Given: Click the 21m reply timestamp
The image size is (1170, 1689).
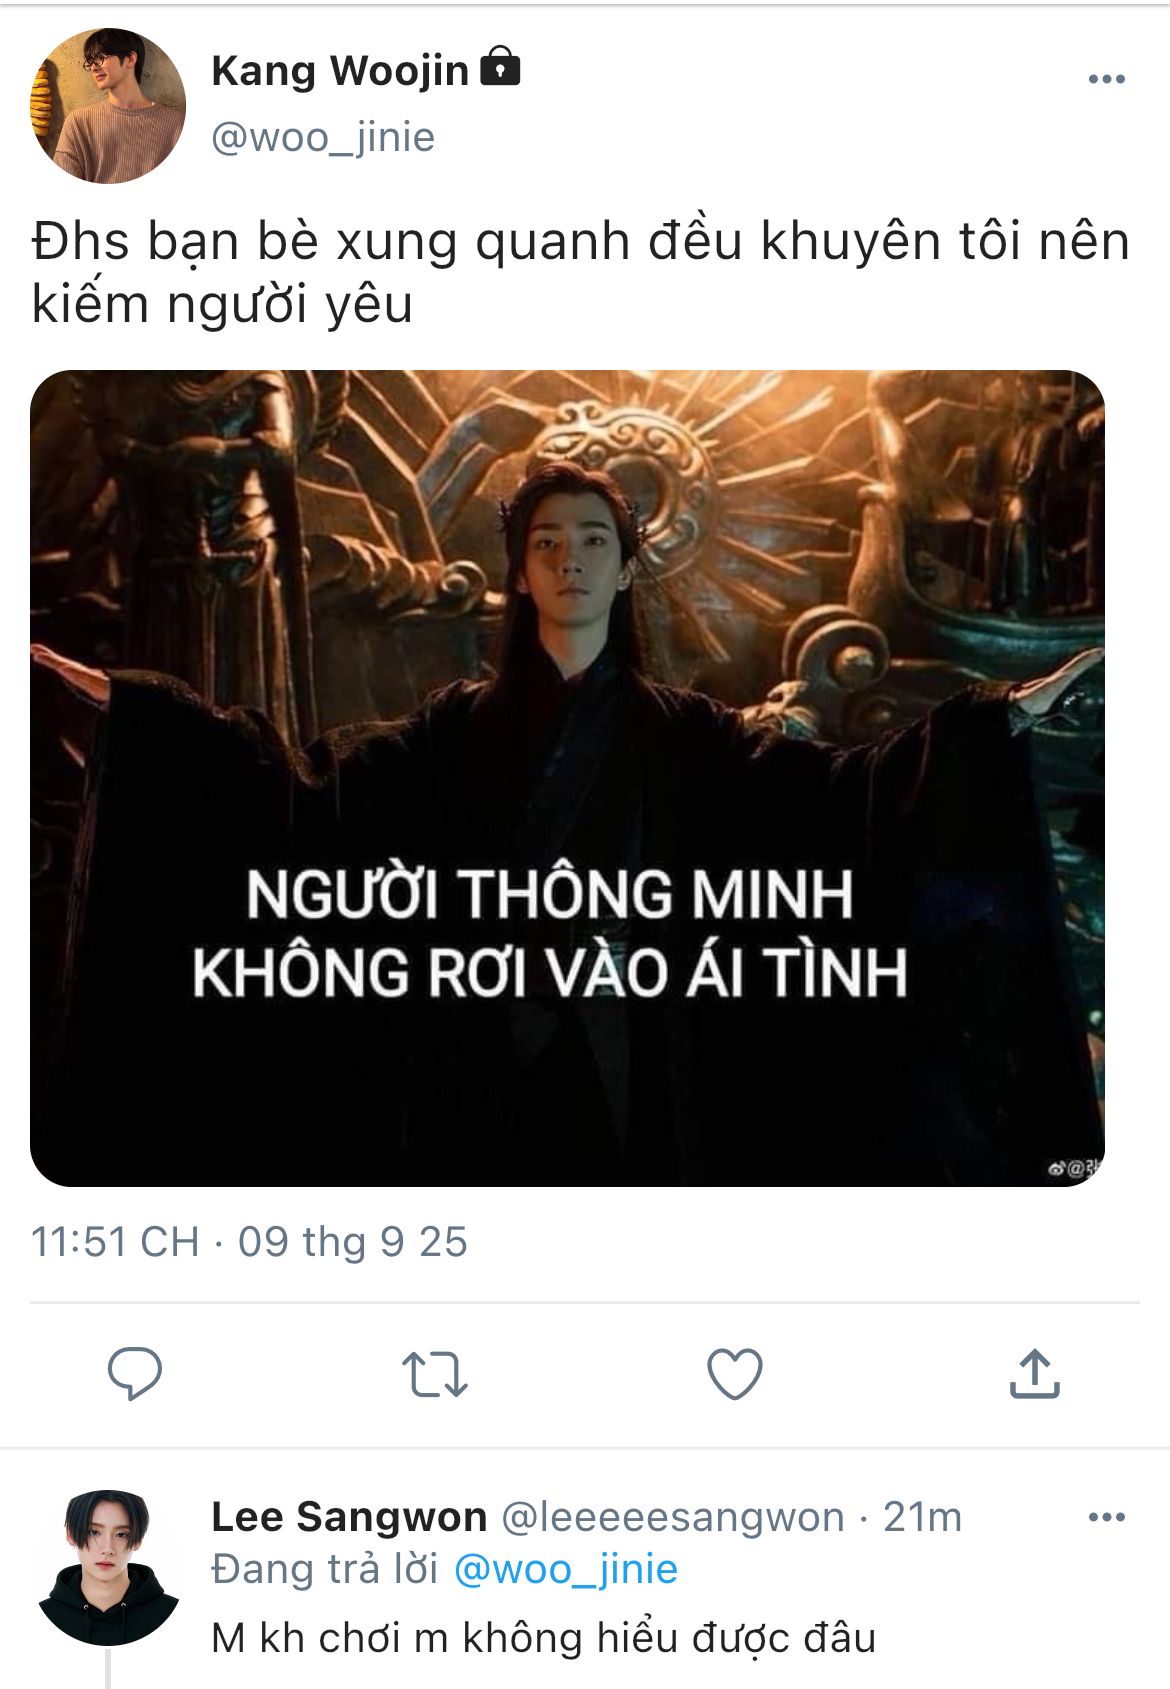Looking at the screenshot, I should coord(922,1517).
